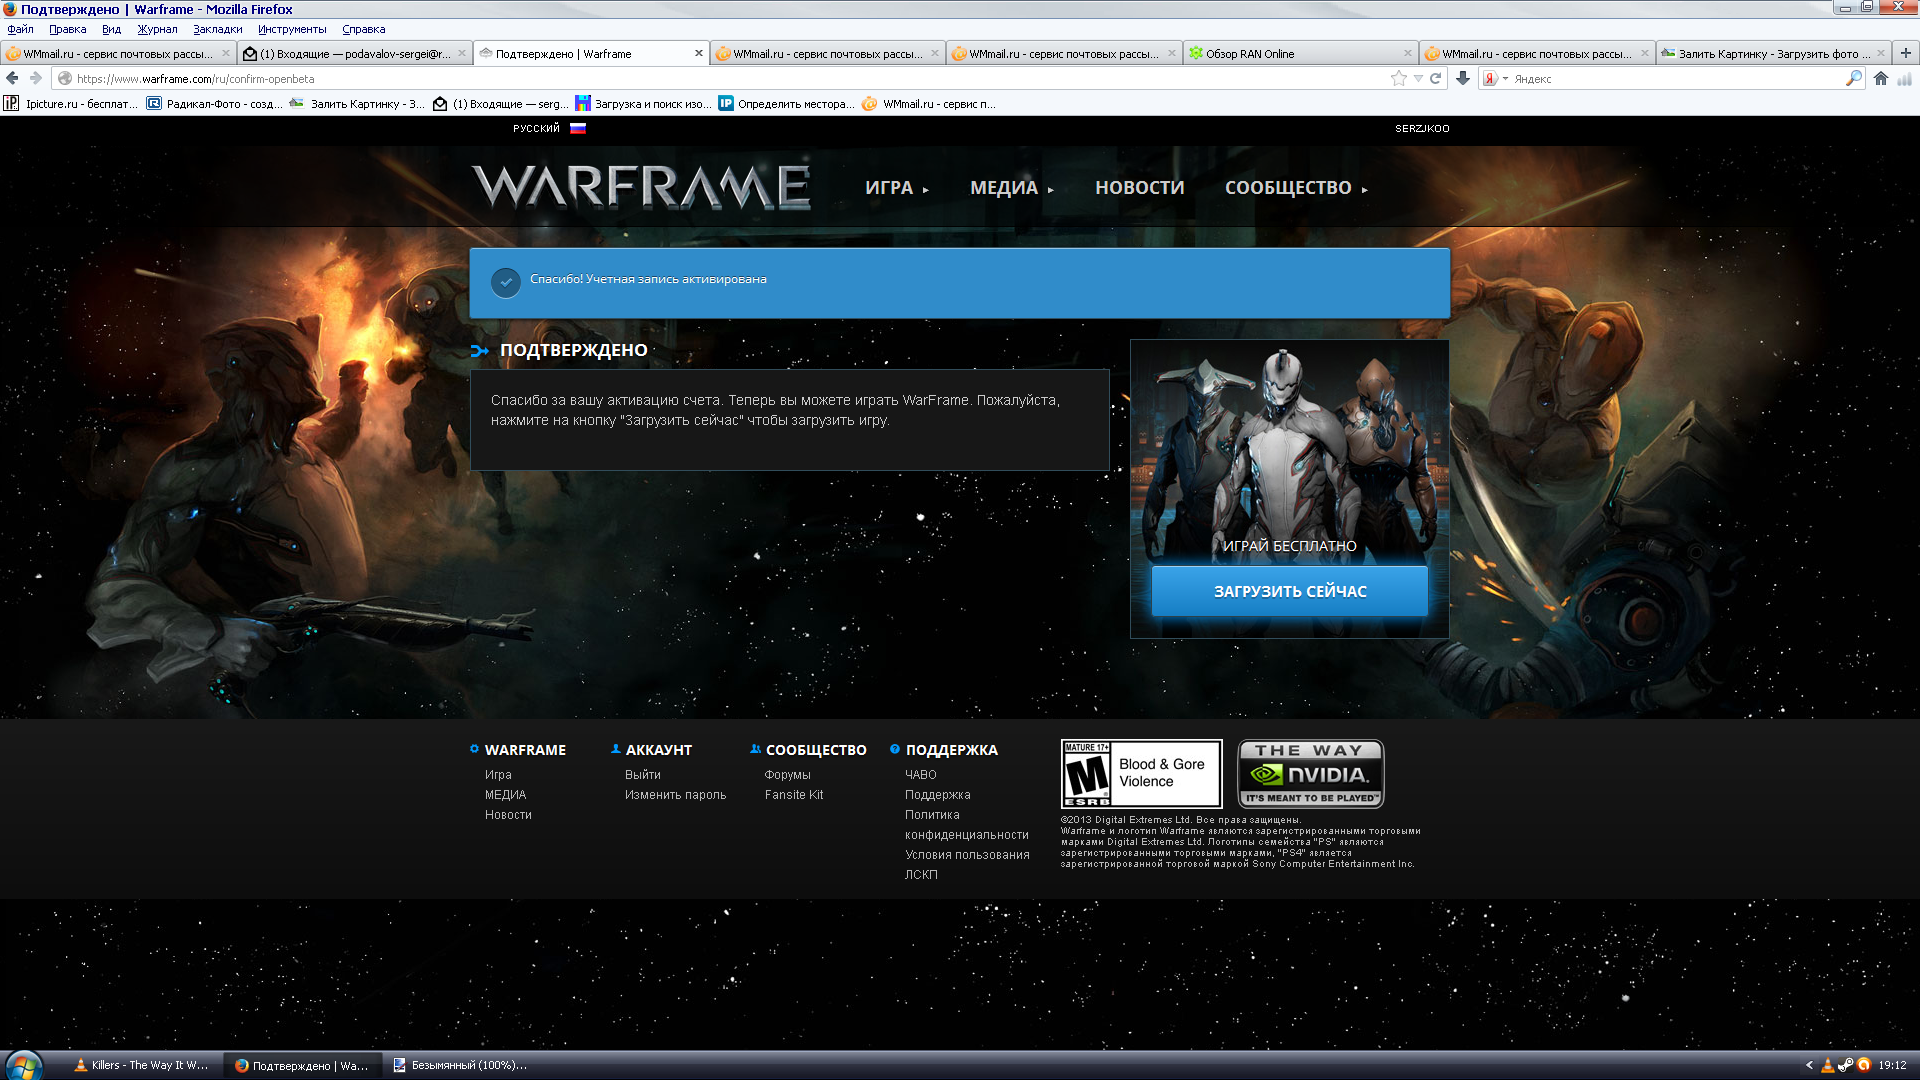Switch to the 'Обзор RAN Online' tab
Viewport: 1920px width, 1080px height.
(x=1300, y=54)
